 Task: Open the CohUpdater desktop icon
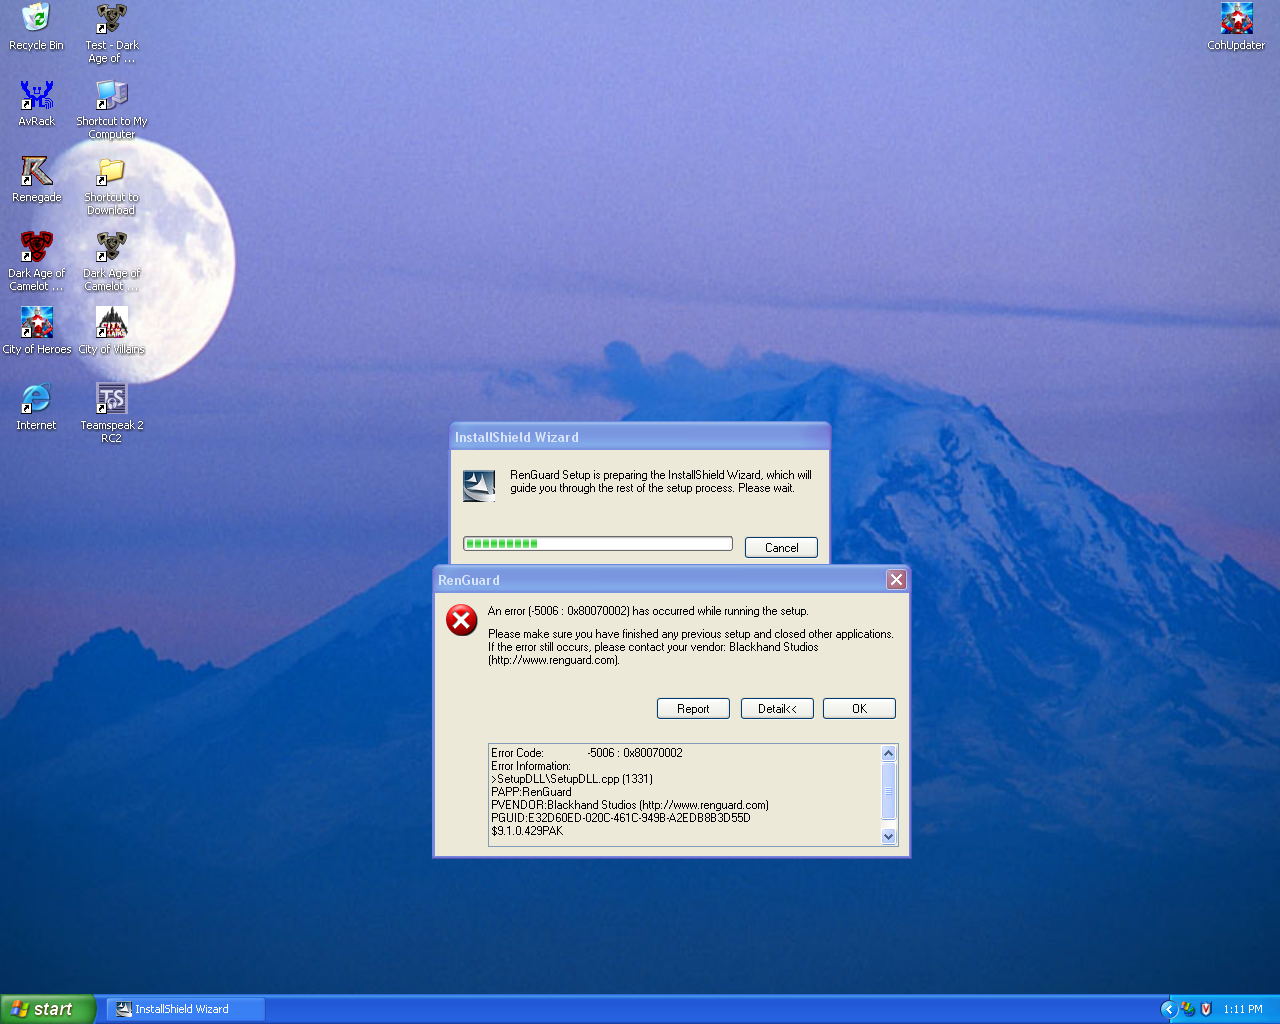(1236, 19)
